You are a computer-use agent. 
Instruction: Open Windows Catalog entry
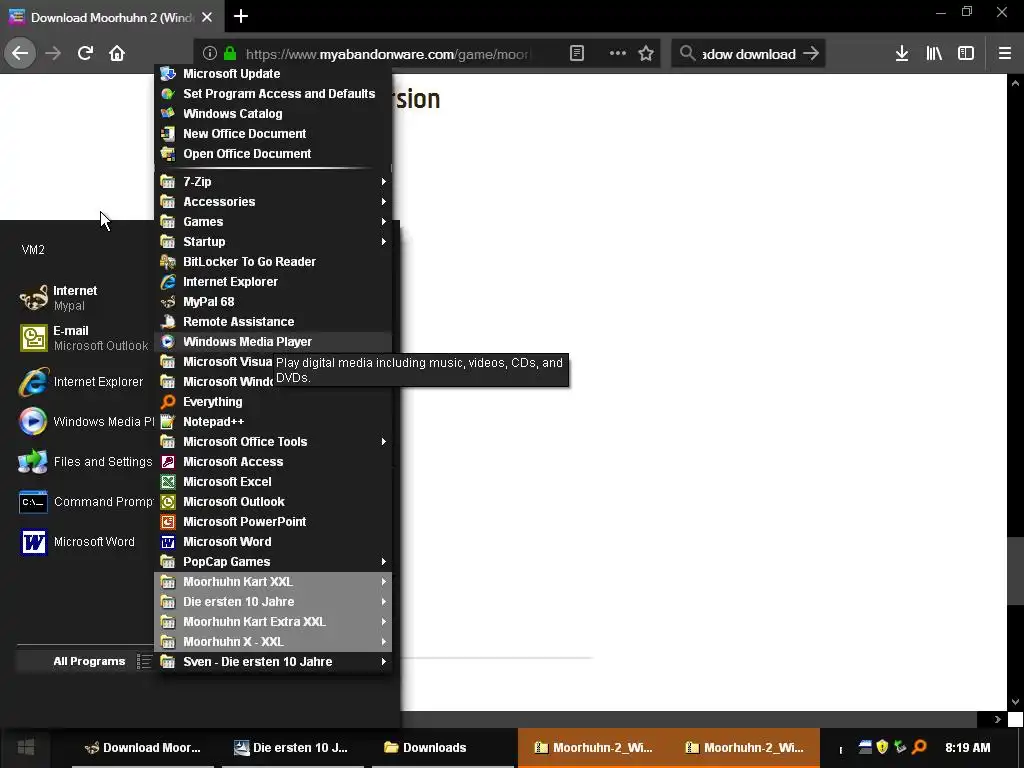[273, 114]
